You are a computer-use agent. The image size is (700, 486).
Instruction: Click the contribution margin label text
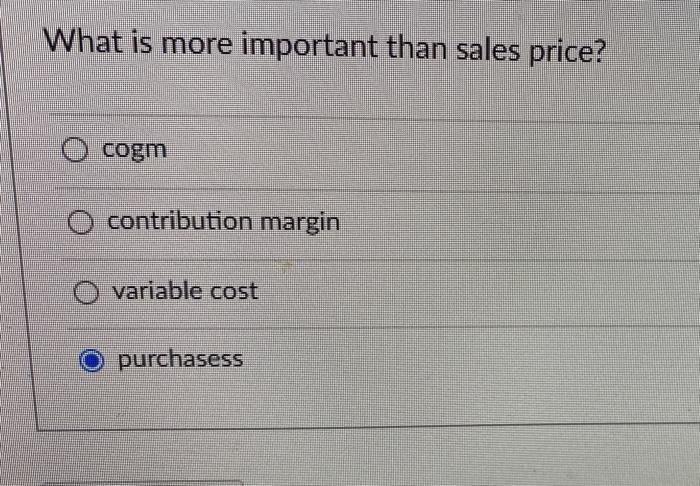(x=224, y=222)
